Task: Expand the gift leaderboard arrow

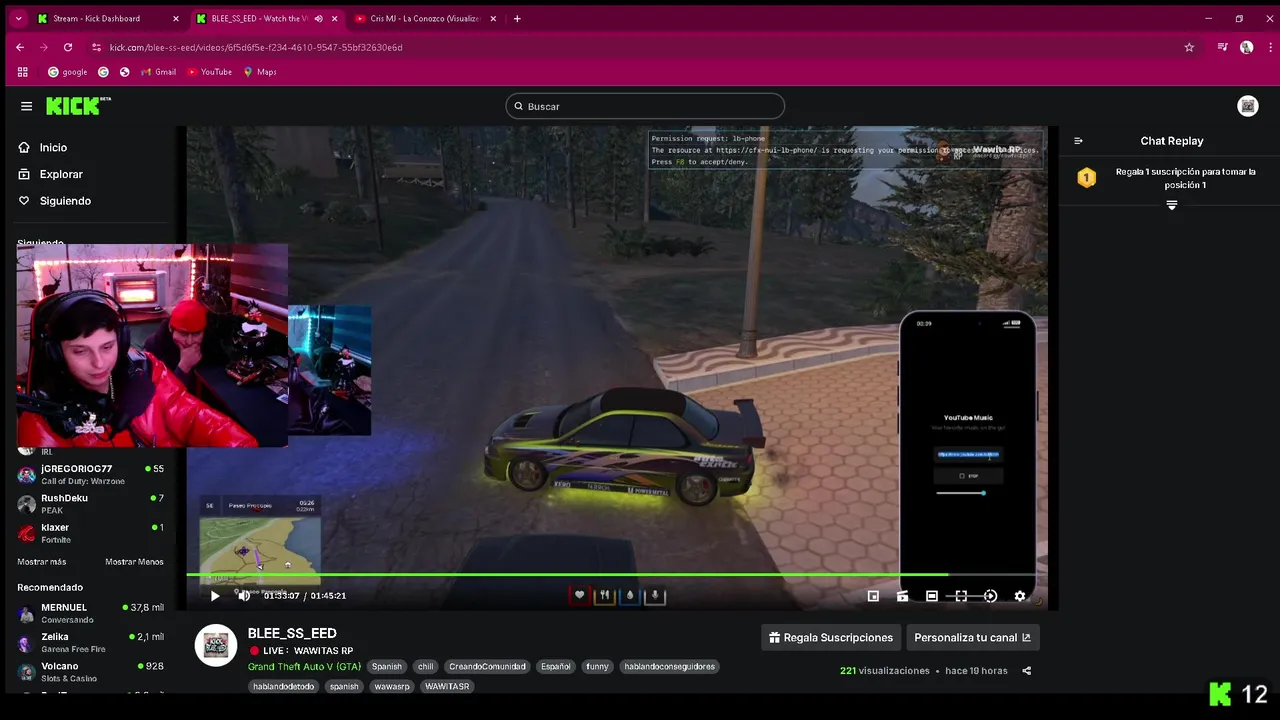Action: click(1172, 205)
